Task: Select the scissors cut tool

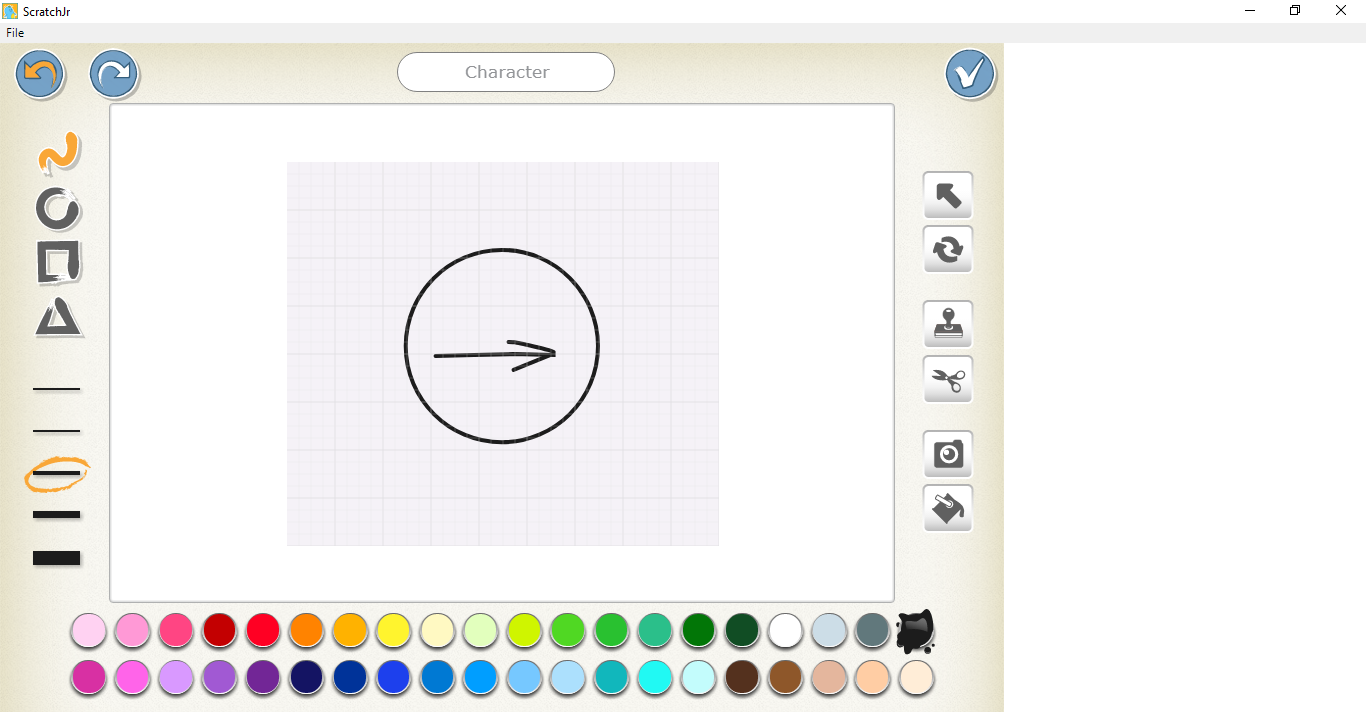Action: [947, 379]
